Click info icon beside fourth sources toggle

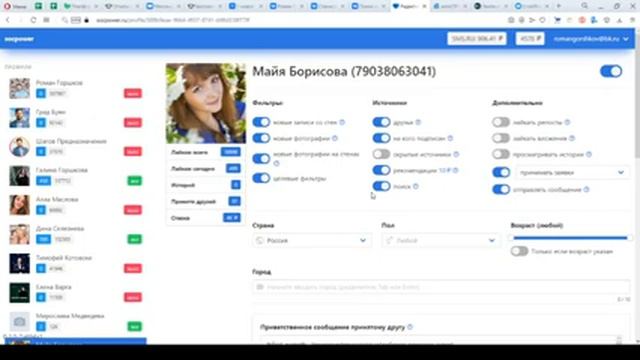click(x=456, y=170)
